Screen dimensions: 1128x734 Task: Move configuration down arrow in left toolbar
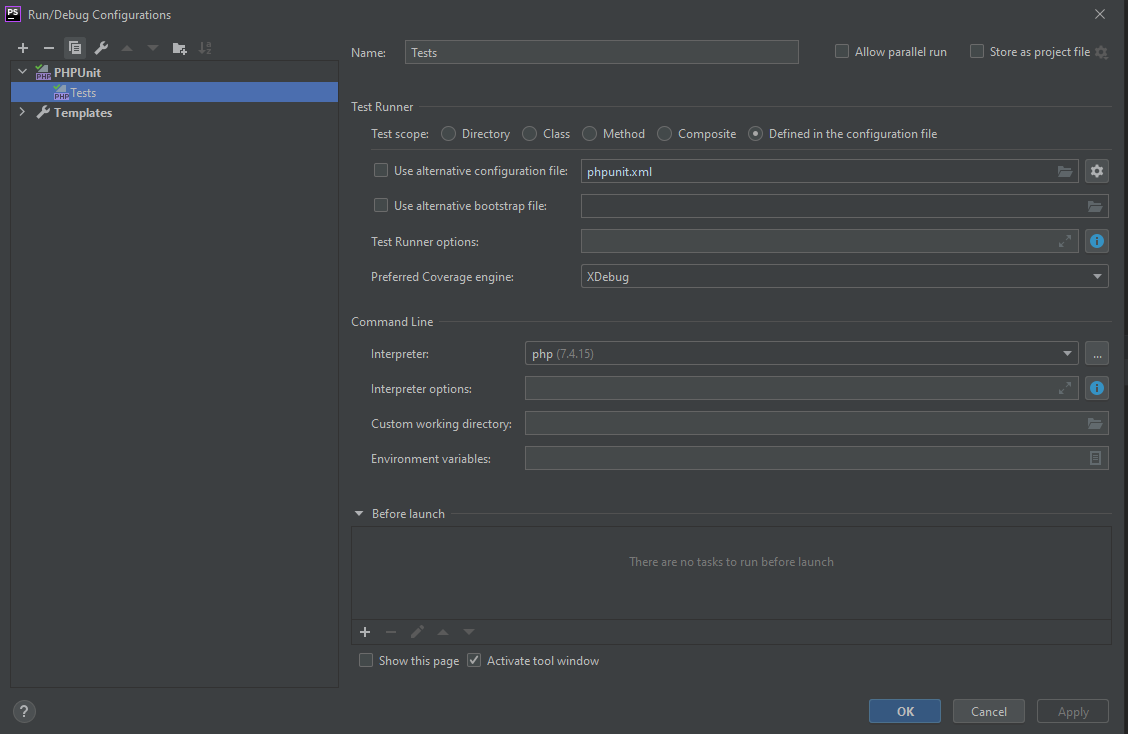pos(153,48)
